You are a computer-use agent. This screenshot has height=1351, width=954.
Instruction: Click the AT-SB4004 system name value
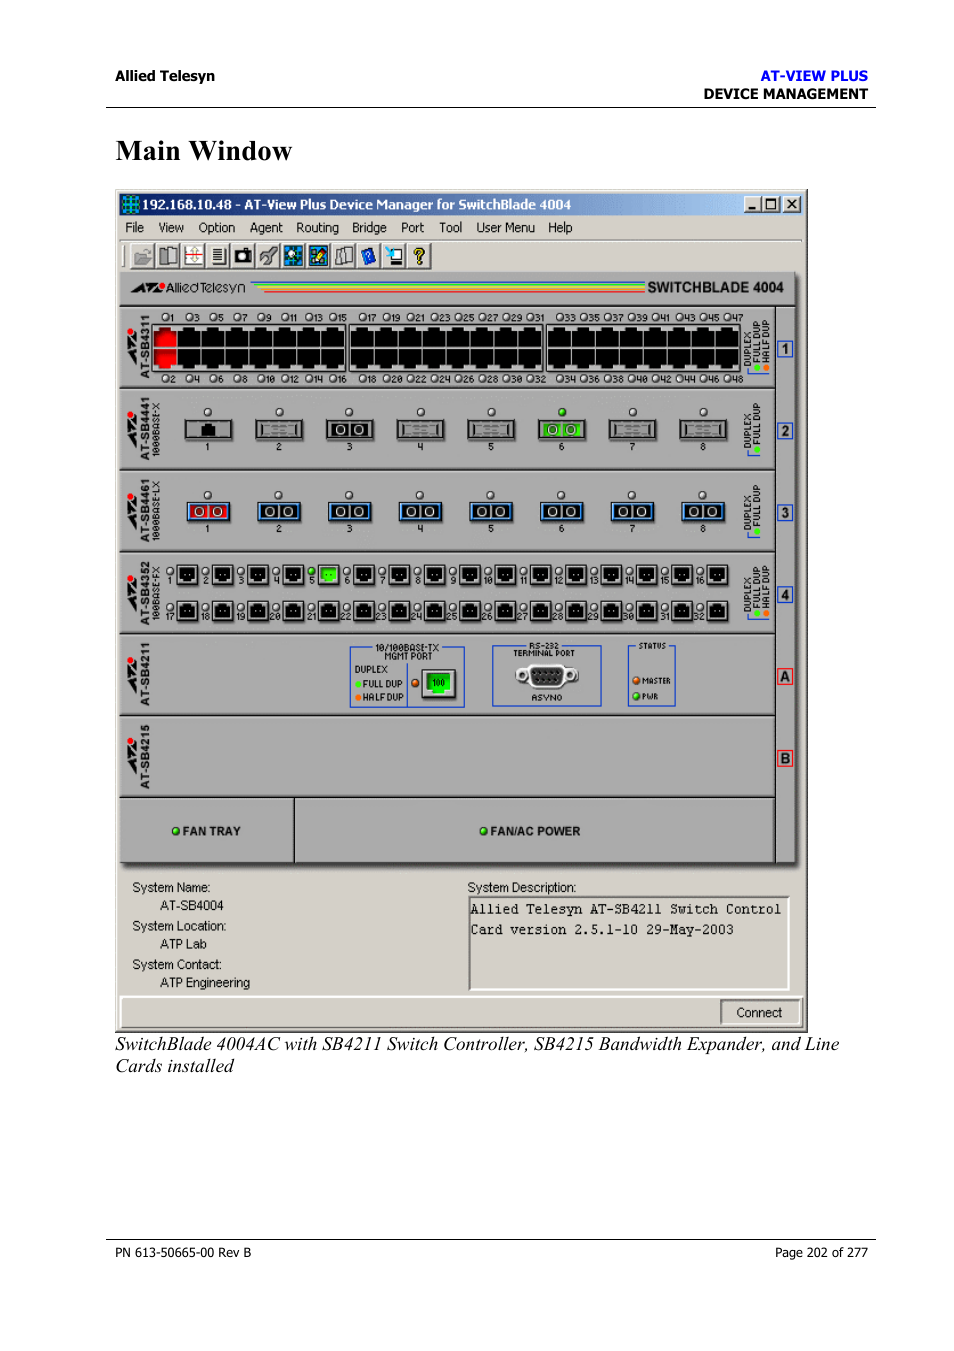click(x=192, y=906)
